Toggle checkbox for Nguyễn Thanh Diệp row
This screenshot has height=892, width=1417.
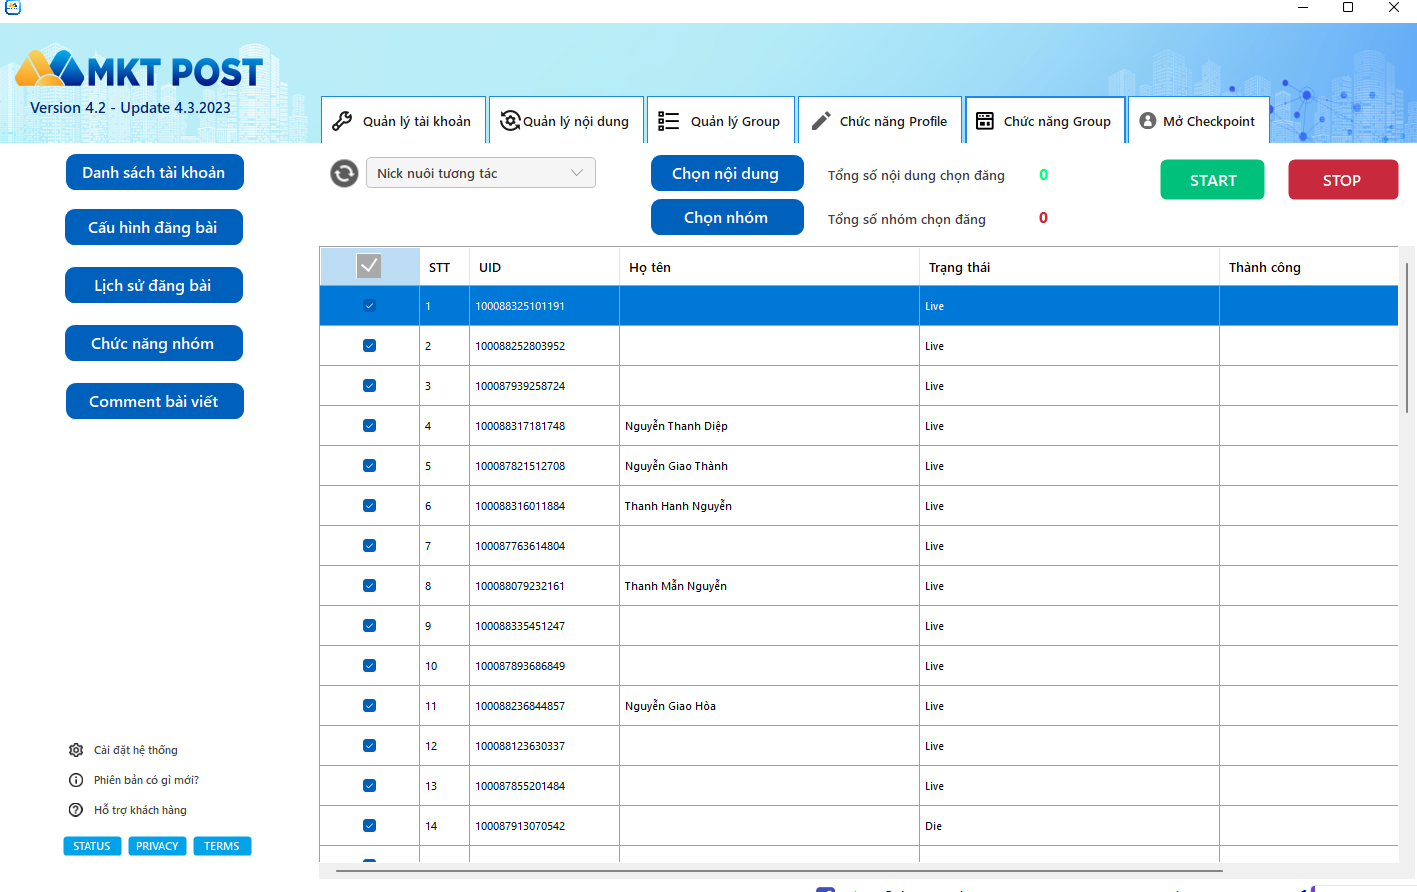369,426
